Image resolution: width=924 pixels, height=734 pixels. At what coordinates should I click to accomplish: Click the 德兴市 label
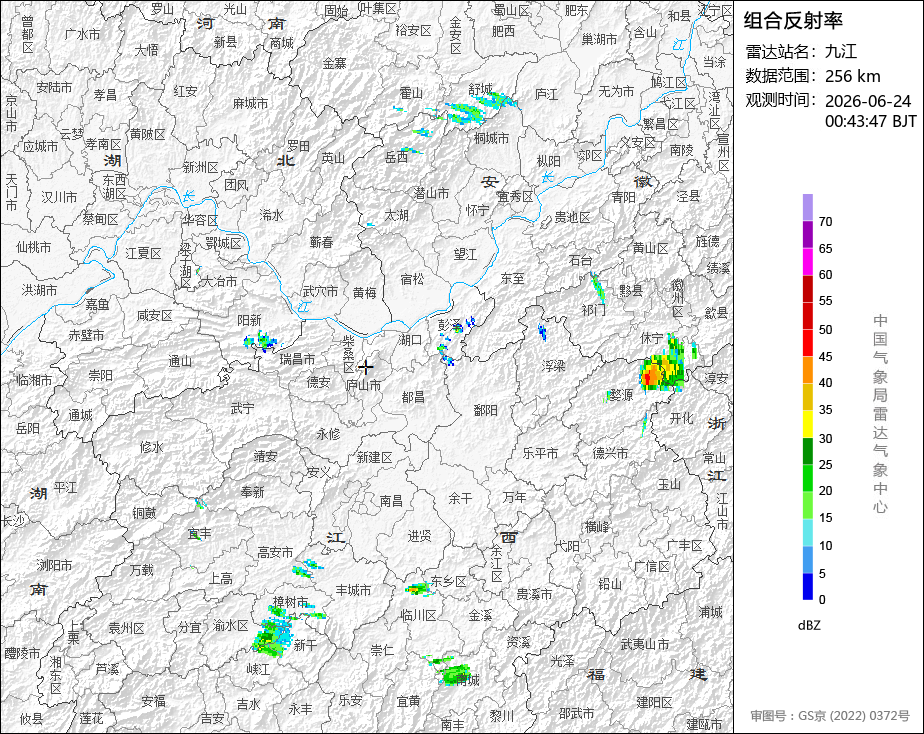click(x=610, y=453)
